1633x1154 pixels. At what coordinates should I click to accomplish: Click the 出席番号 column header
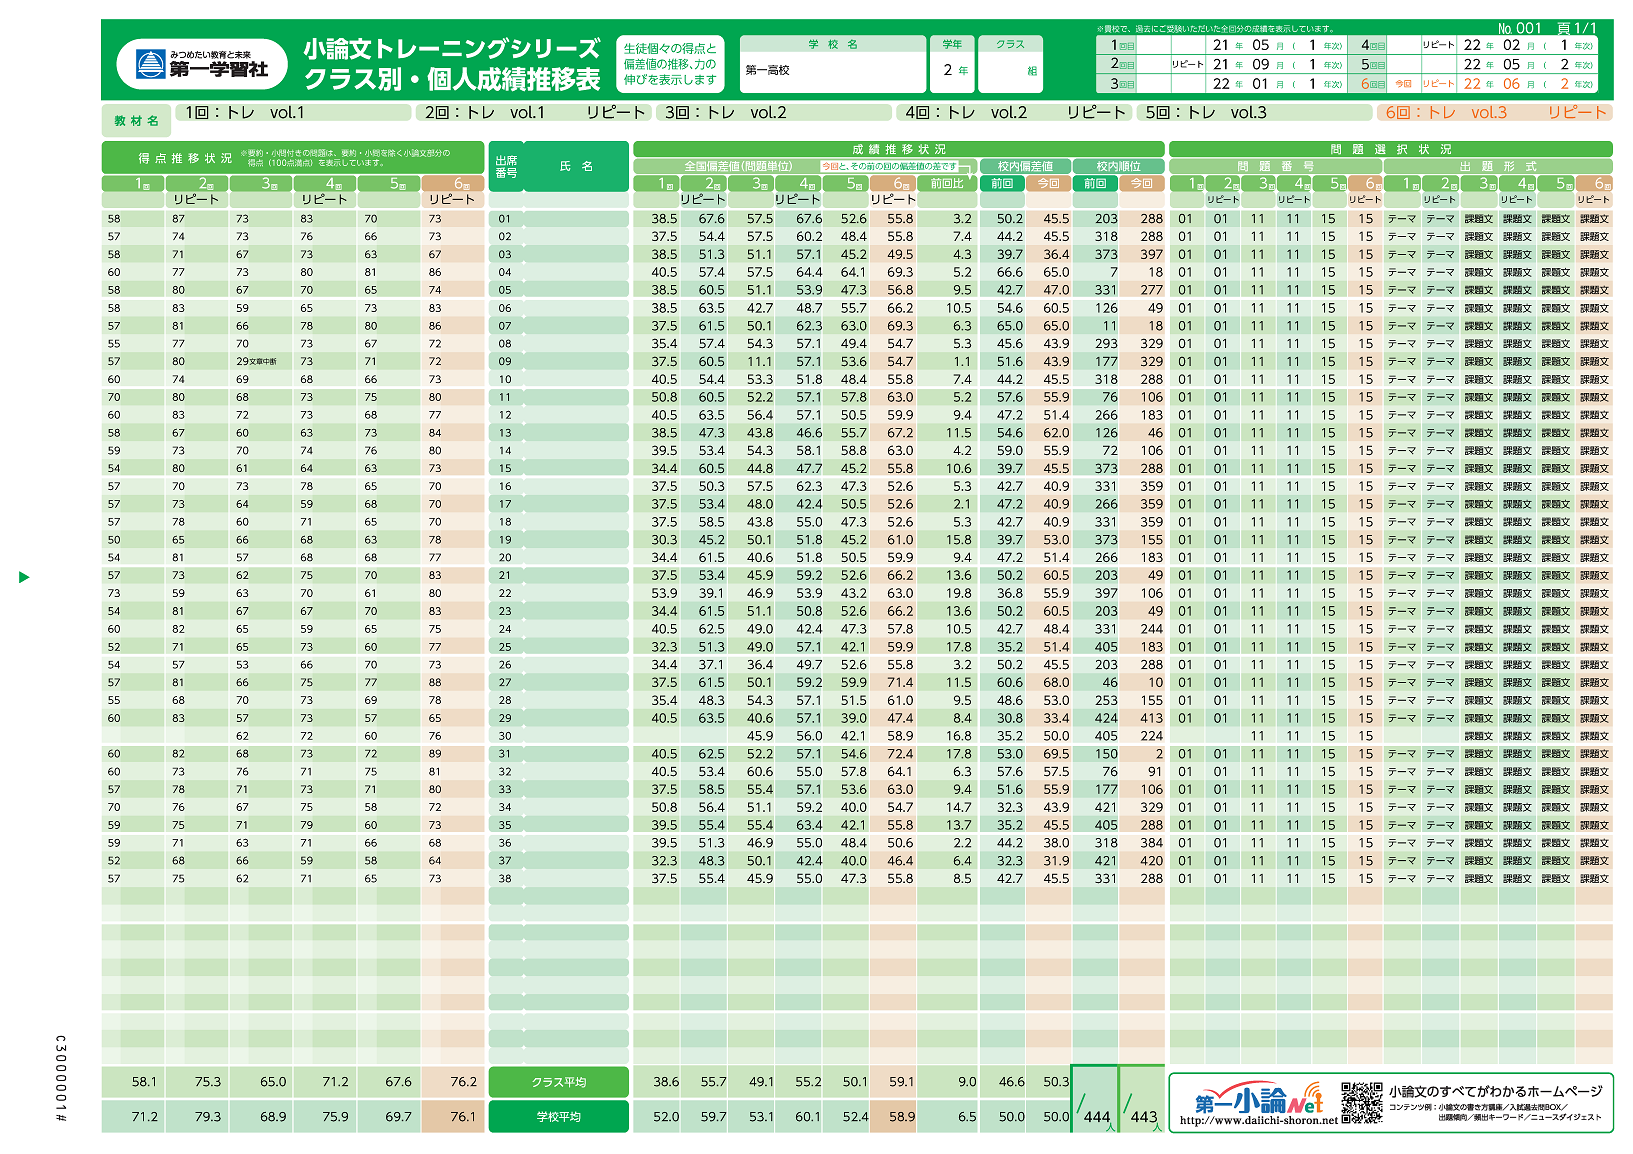point(506,166)
